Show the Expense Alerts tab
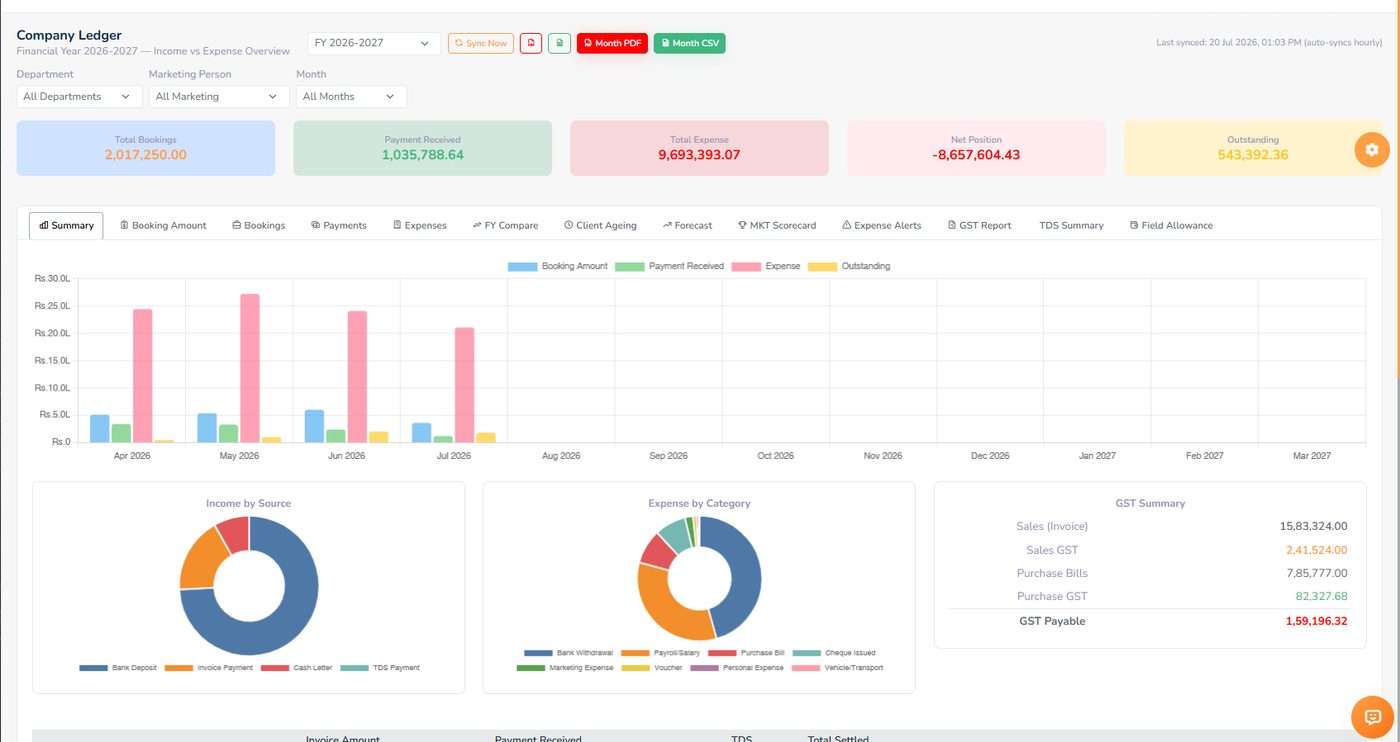 (881, 225)
